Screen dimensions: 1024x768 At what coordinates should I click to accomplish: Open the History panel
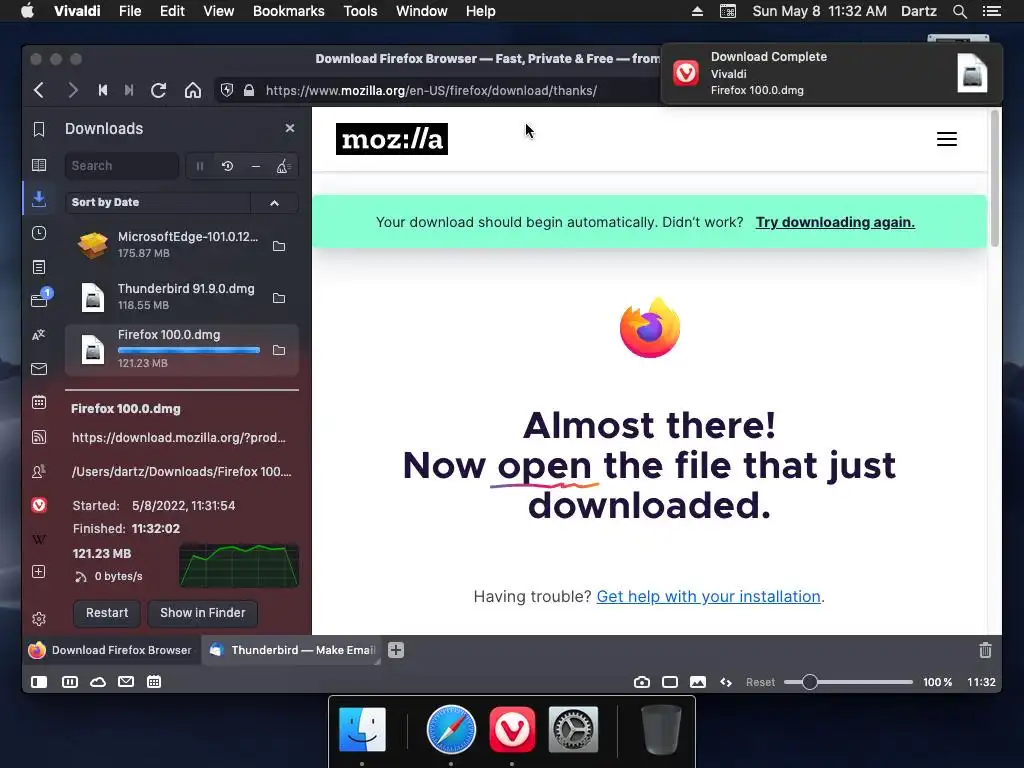tap(39, 233)
